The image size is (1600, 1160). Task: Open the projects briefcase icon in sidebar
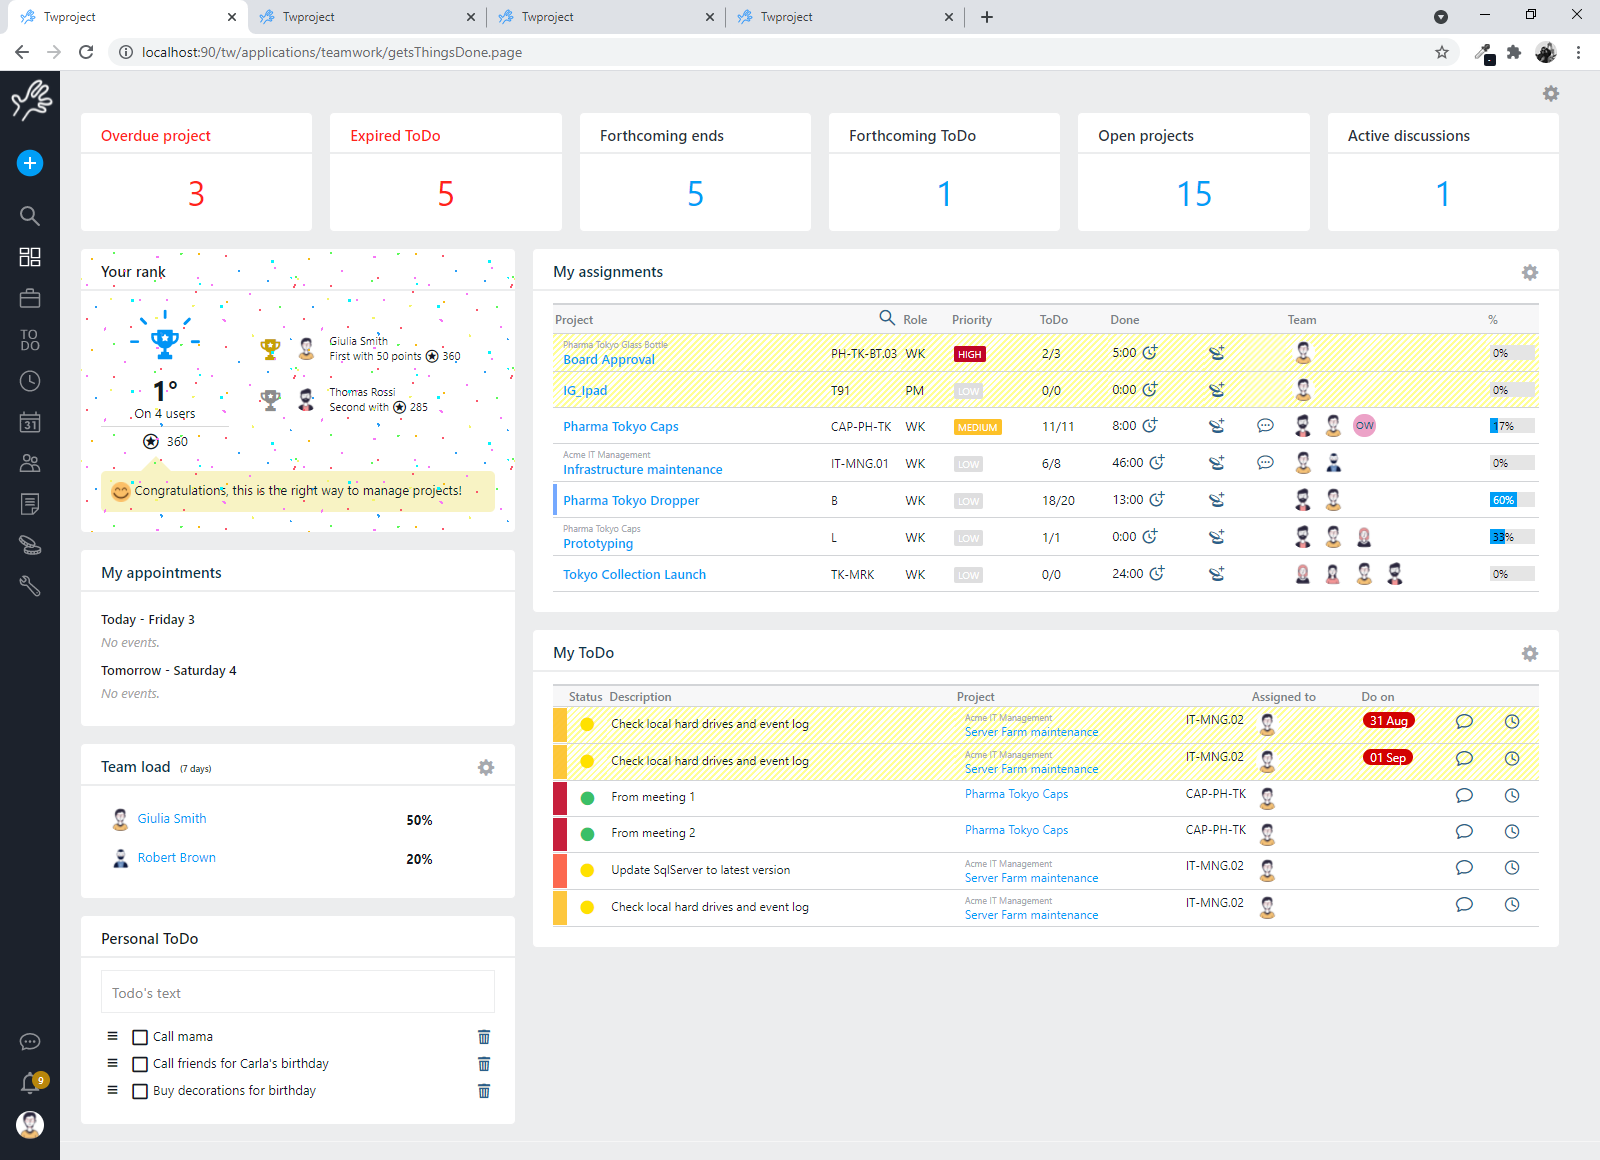tap(30, 298)
